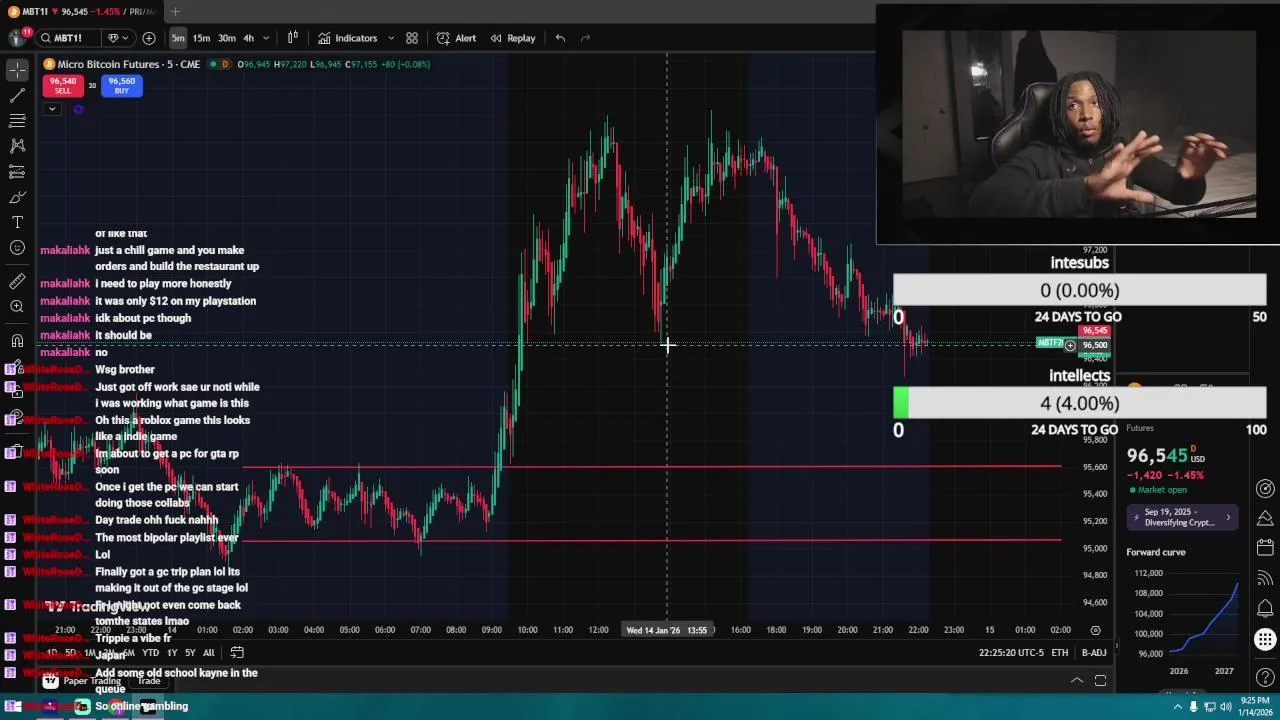Expand the bottom panel with the chevron
Image resolution: width=1280 pixels, height=720 pixels.
pyautogui.click(x=1077, y=681)
